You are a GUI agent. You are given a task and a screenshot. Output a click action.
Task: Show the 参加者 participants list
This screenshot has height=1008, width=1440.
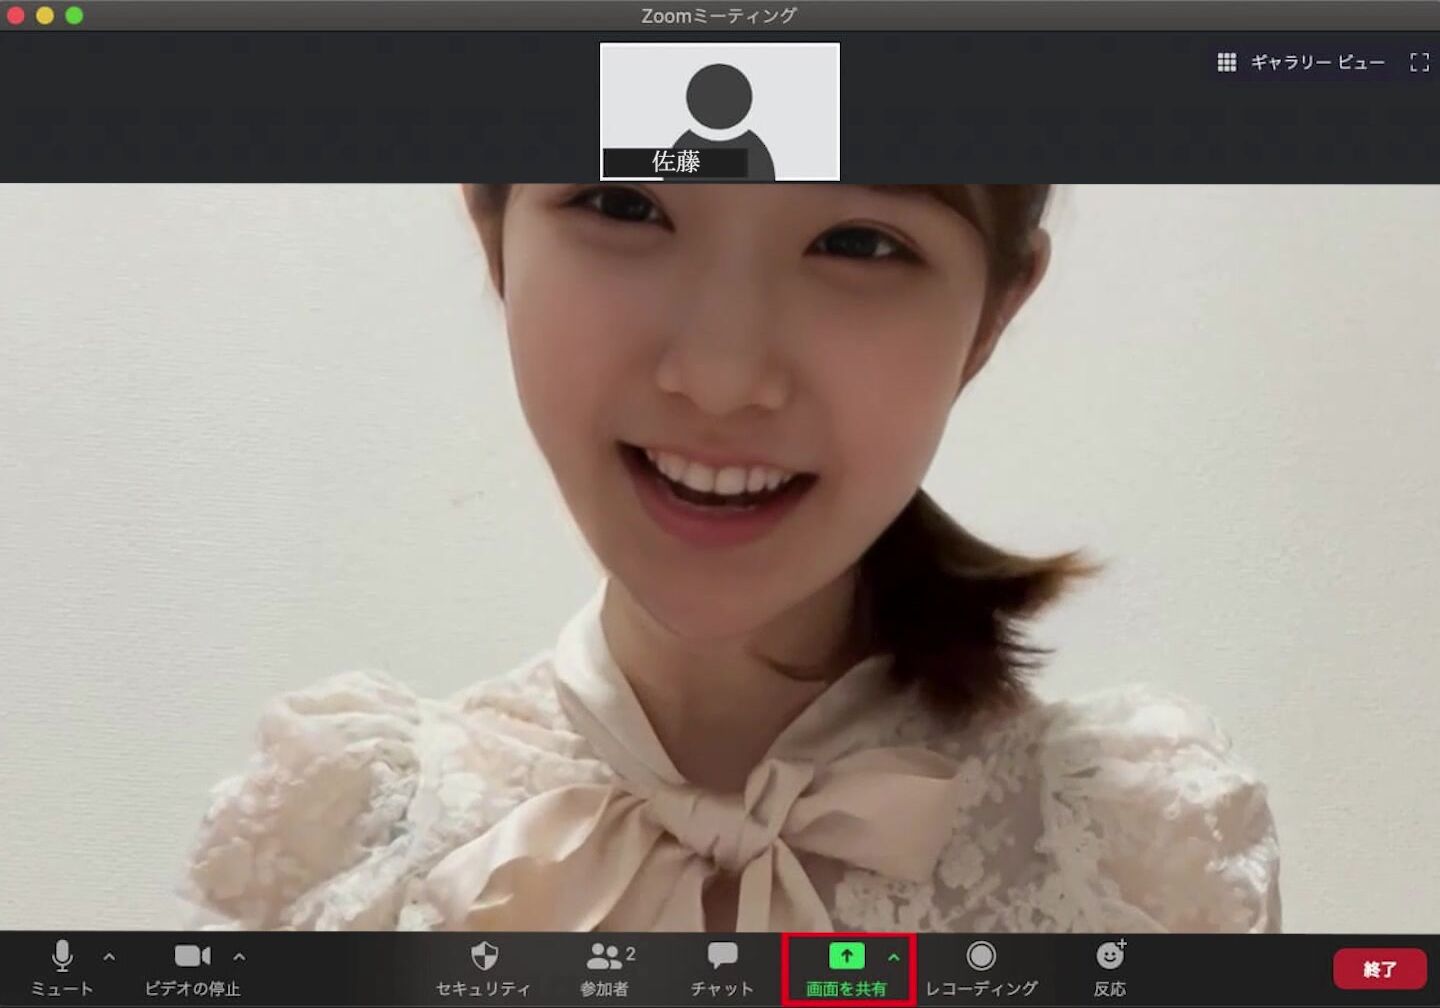point(605,957)
